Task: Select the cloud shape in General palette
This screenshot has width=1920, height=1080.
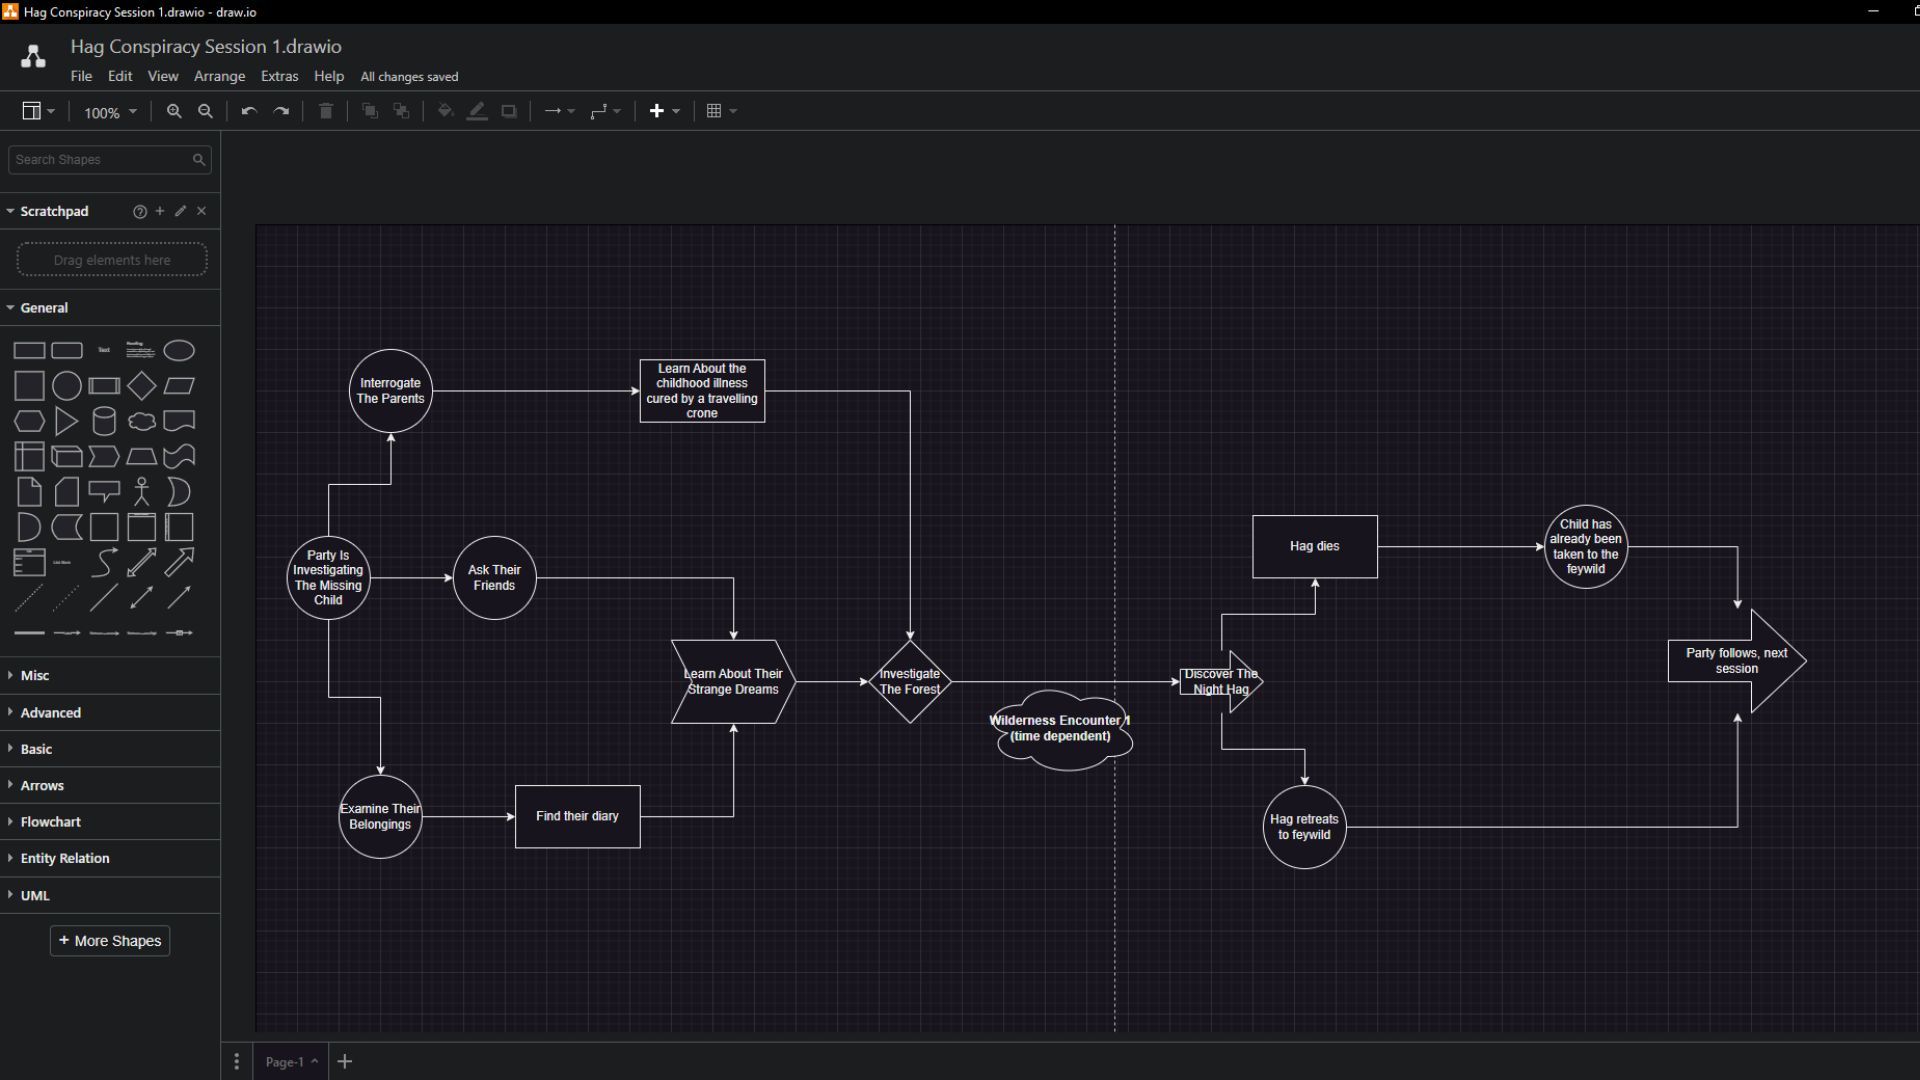Action: coord(142,421)
